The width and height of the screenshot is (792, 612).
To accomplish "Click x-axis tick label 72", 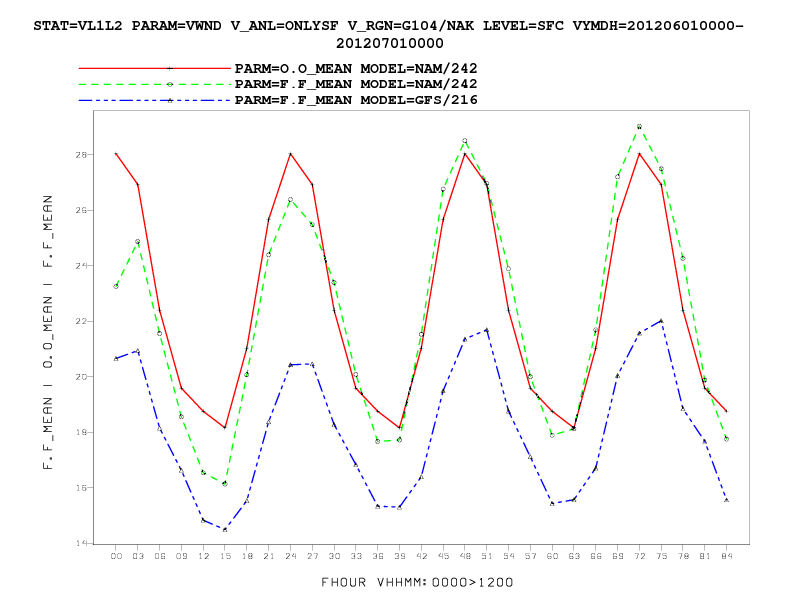I will pos(639,556).
